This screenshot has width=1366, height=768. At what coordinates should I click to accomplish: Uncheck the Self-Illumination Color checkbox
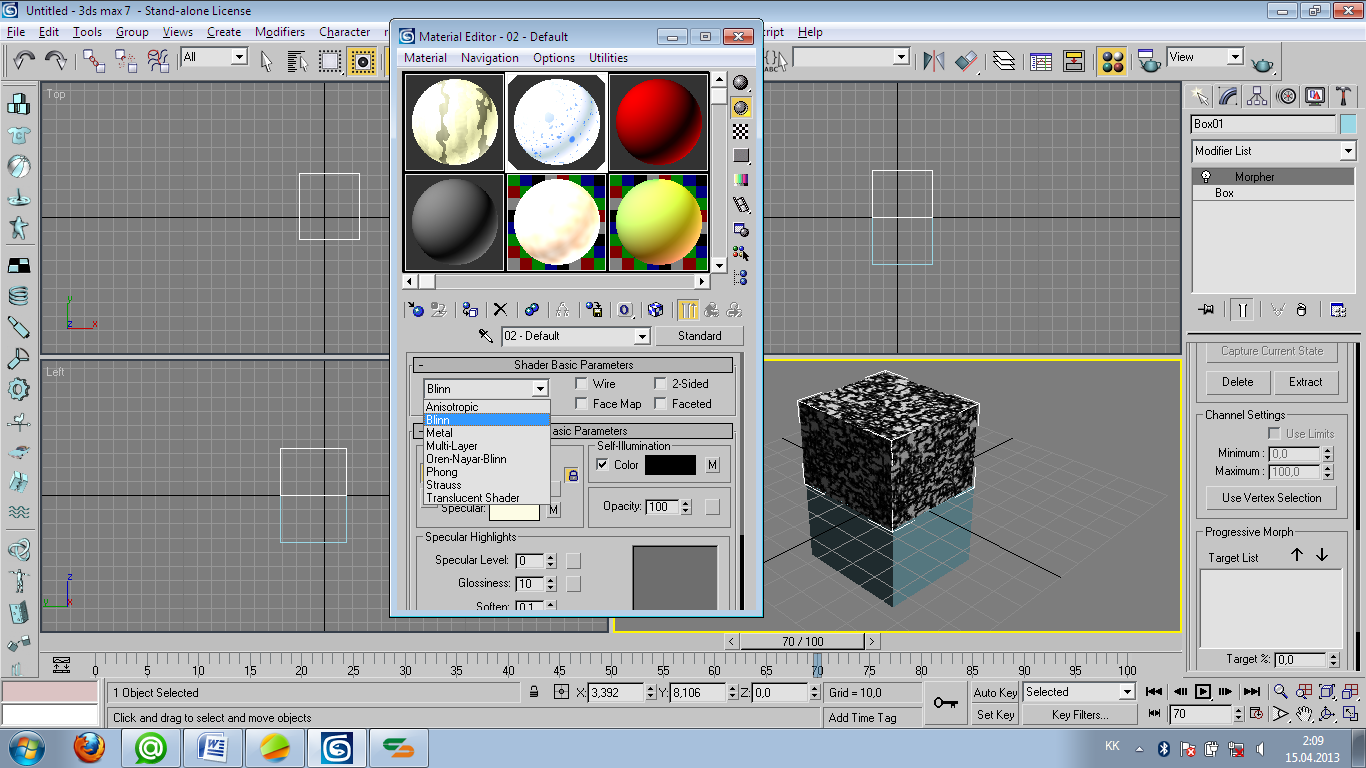[x=602, y=465]
